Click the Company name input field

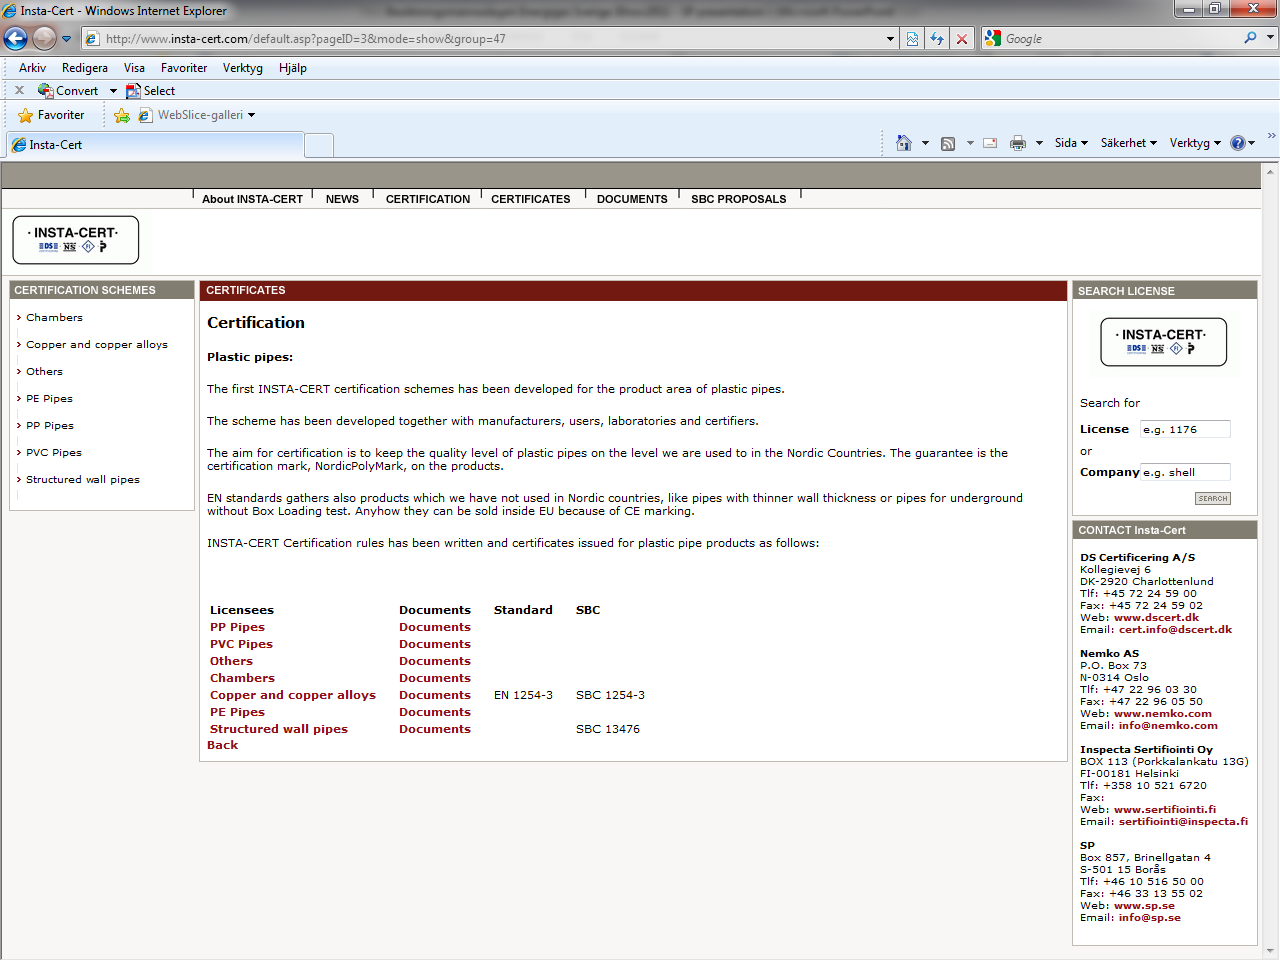tap(1185, 472)
